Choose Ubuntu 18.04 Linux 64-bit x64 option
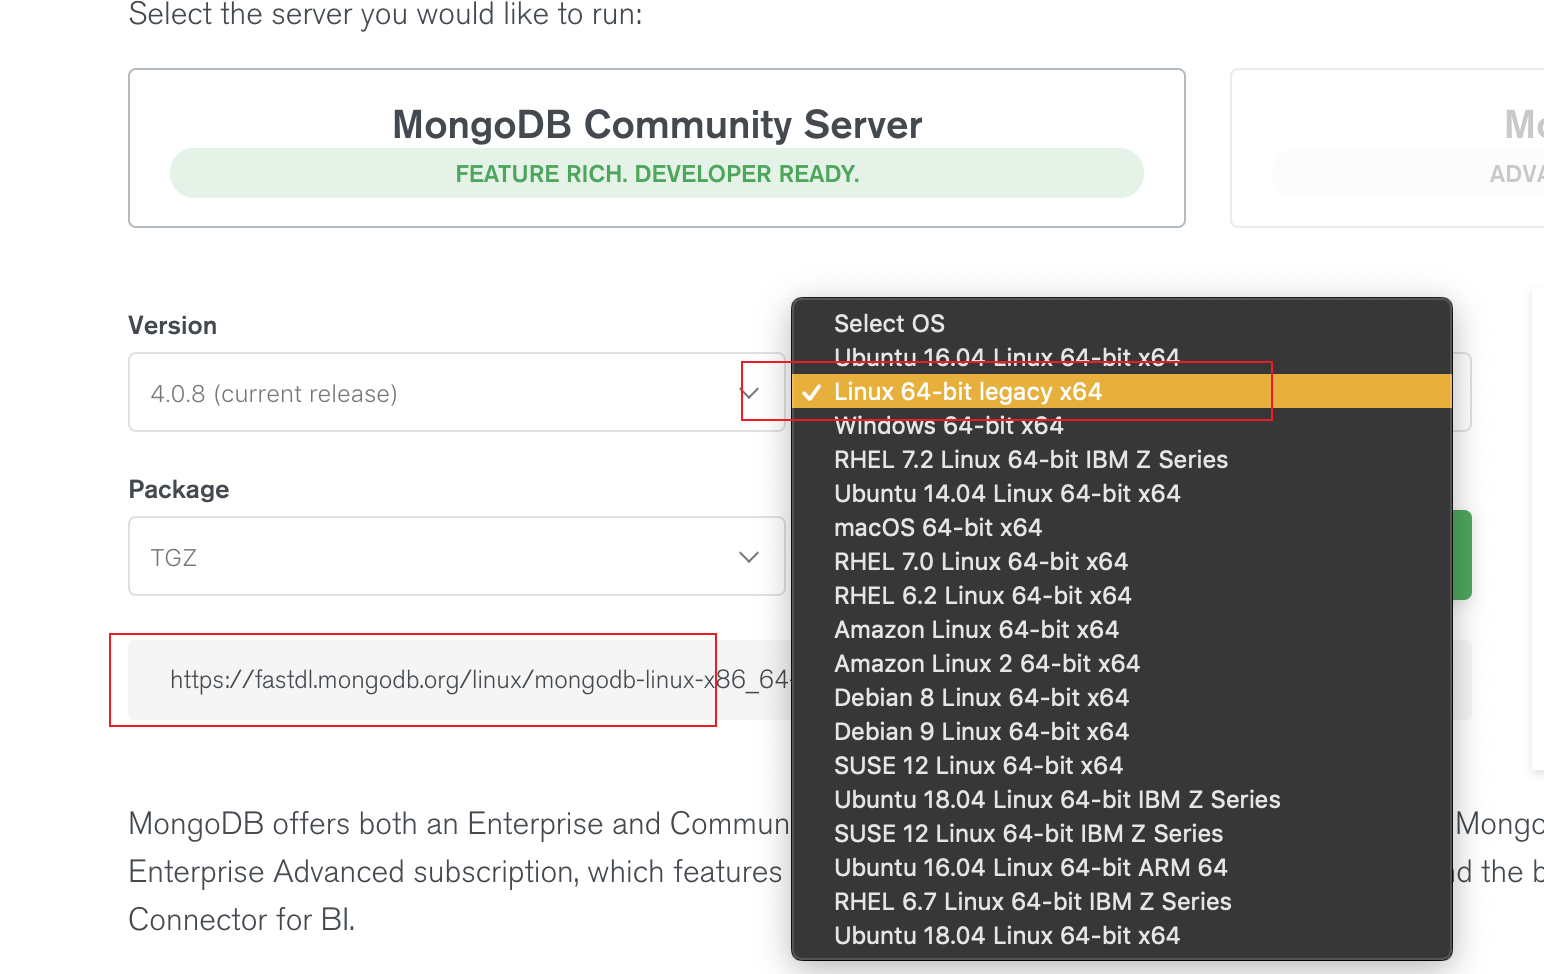The image size is (1544, 974). (1121, 935)
